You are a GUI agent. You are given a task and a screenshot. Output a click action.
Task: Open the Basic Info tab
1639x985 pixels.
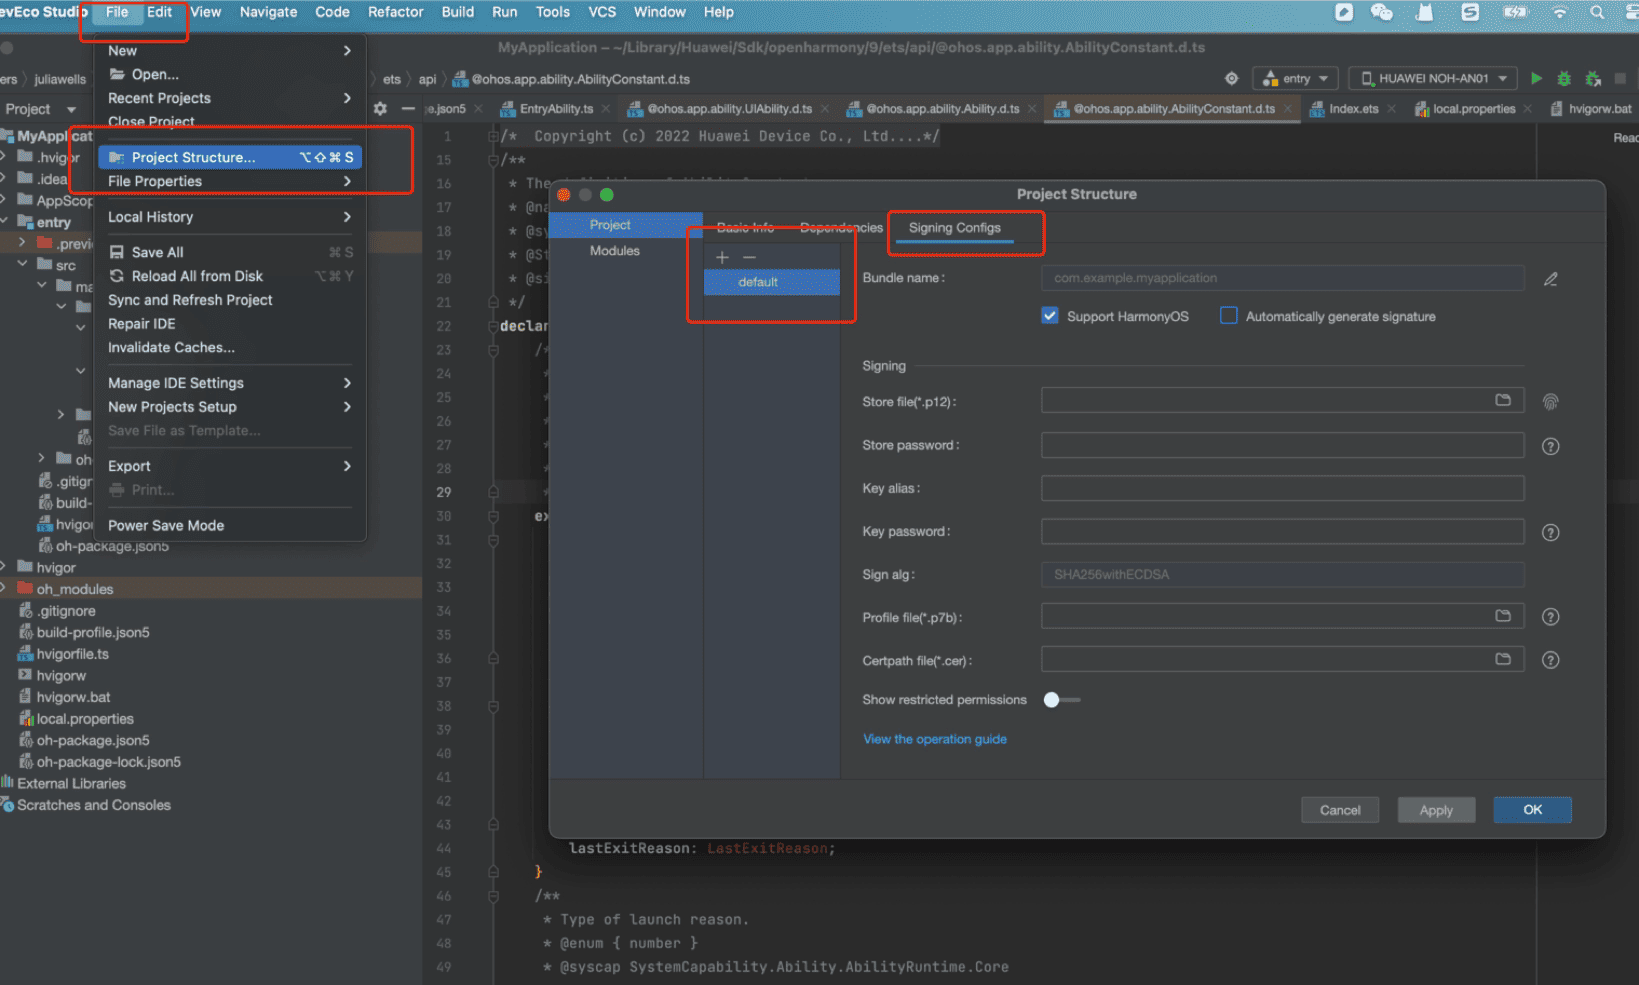click(x=745, y=228)
